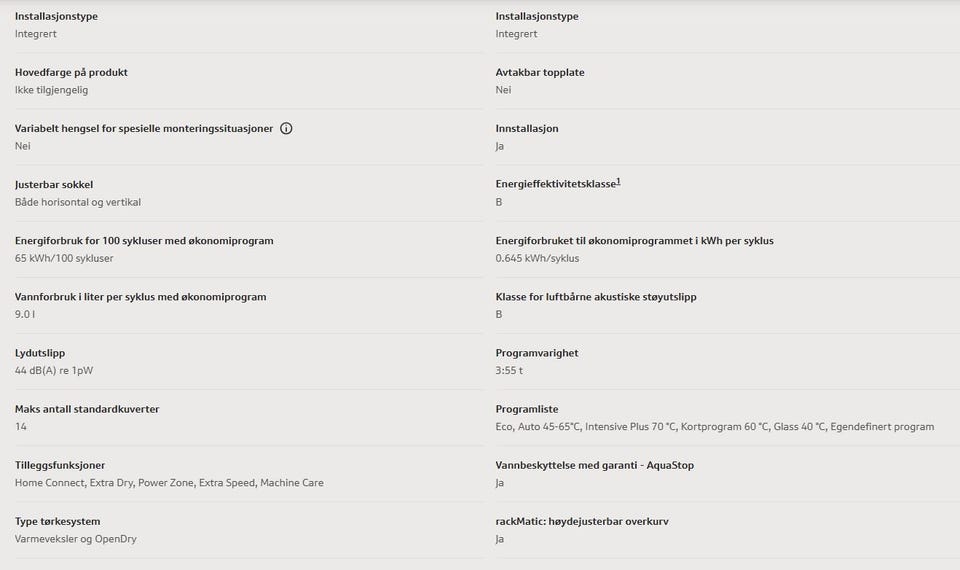Click 'Klasse for luftbårne akustiske støyutslipp' label
This screenshot has height=570, width=960.
(x=596, y=297)
